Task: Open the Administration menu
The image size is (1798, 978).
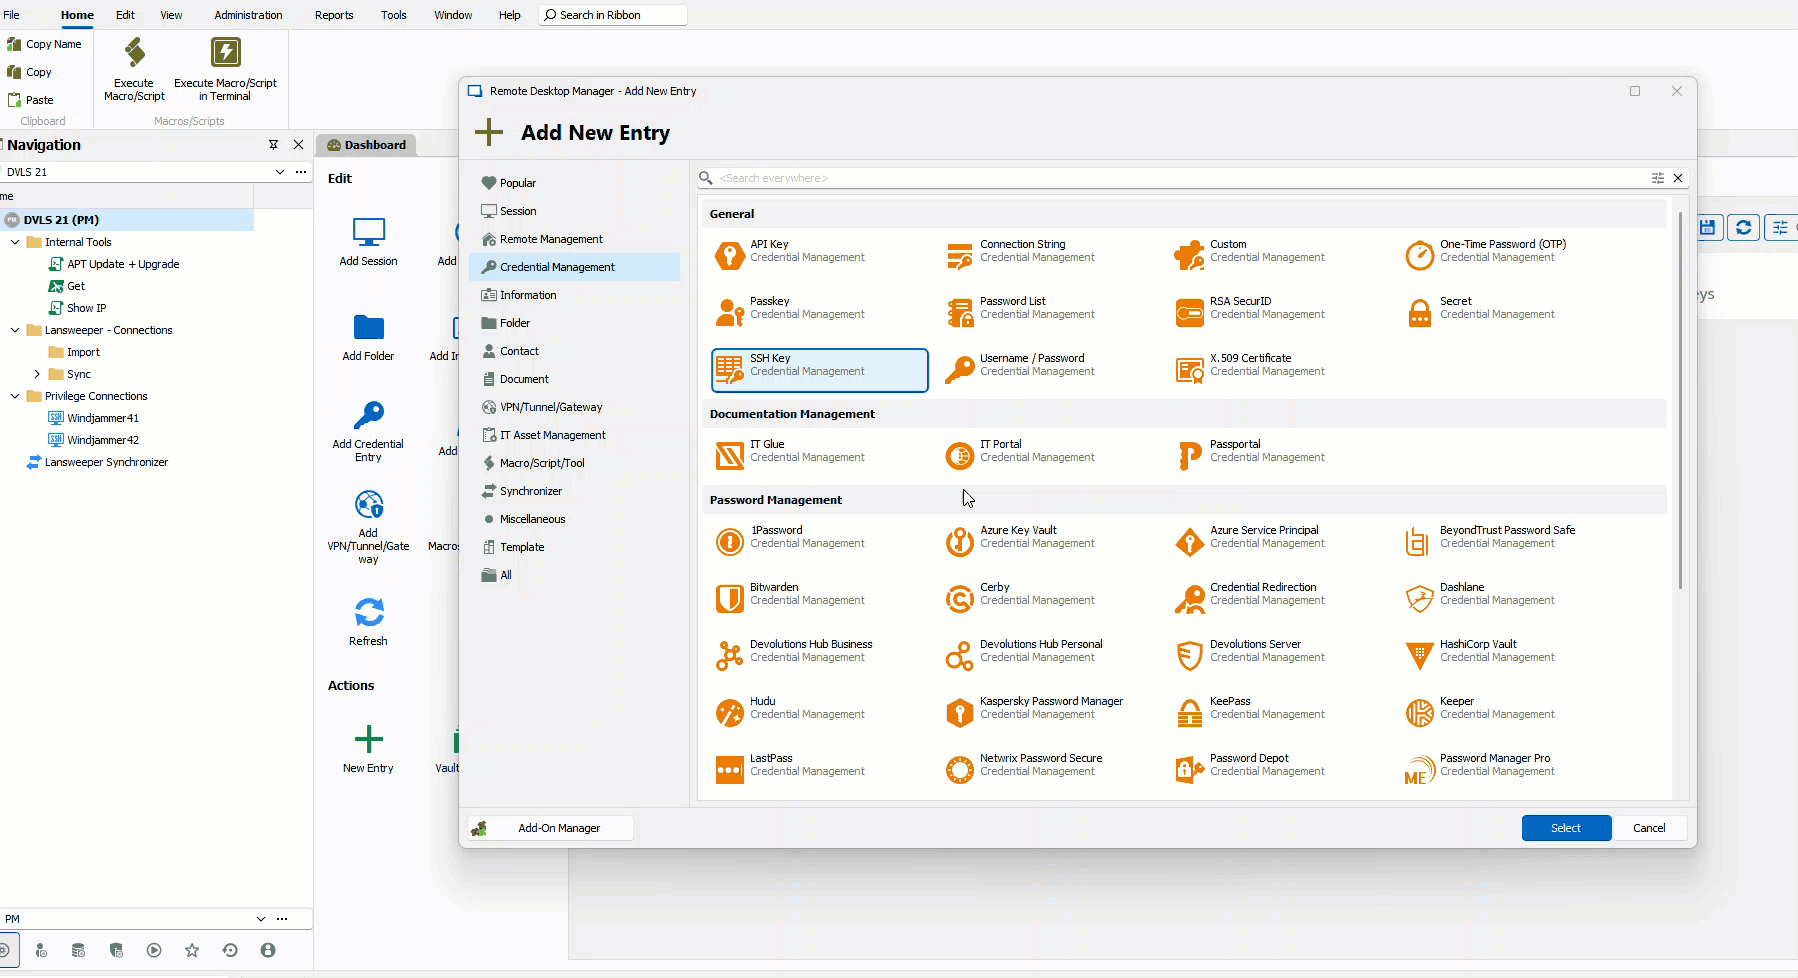Action: coord(248,15)
